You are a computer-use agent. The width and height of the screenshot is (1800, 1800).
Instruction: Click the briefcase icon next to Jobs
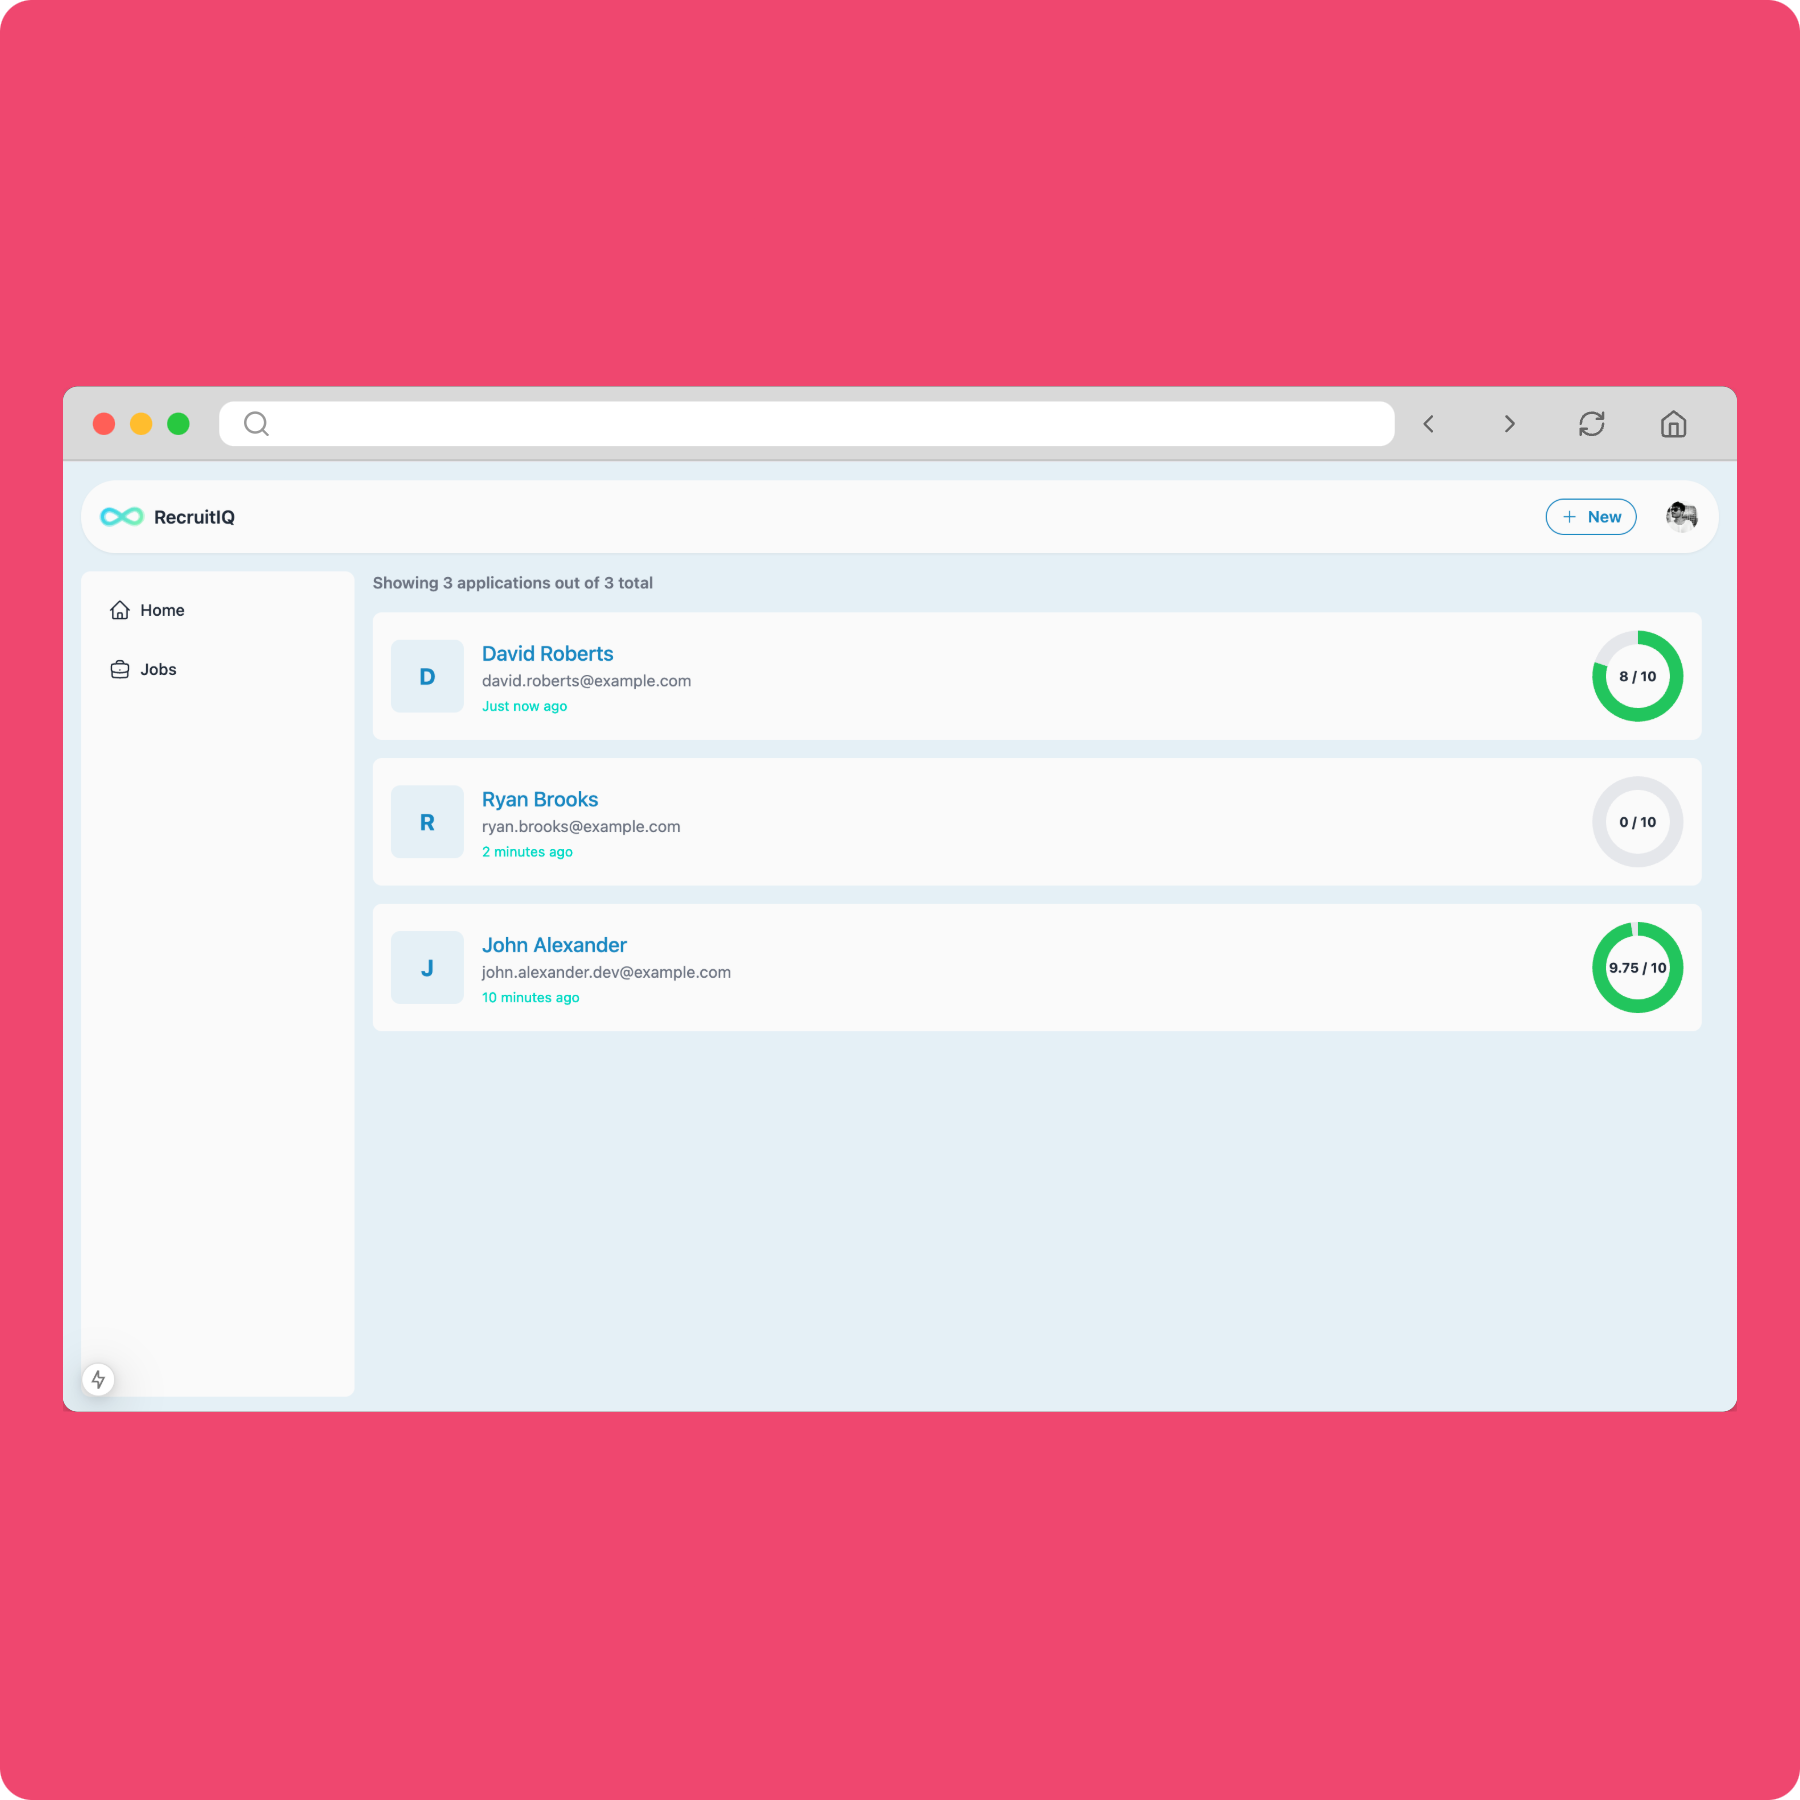pos(120,669)
